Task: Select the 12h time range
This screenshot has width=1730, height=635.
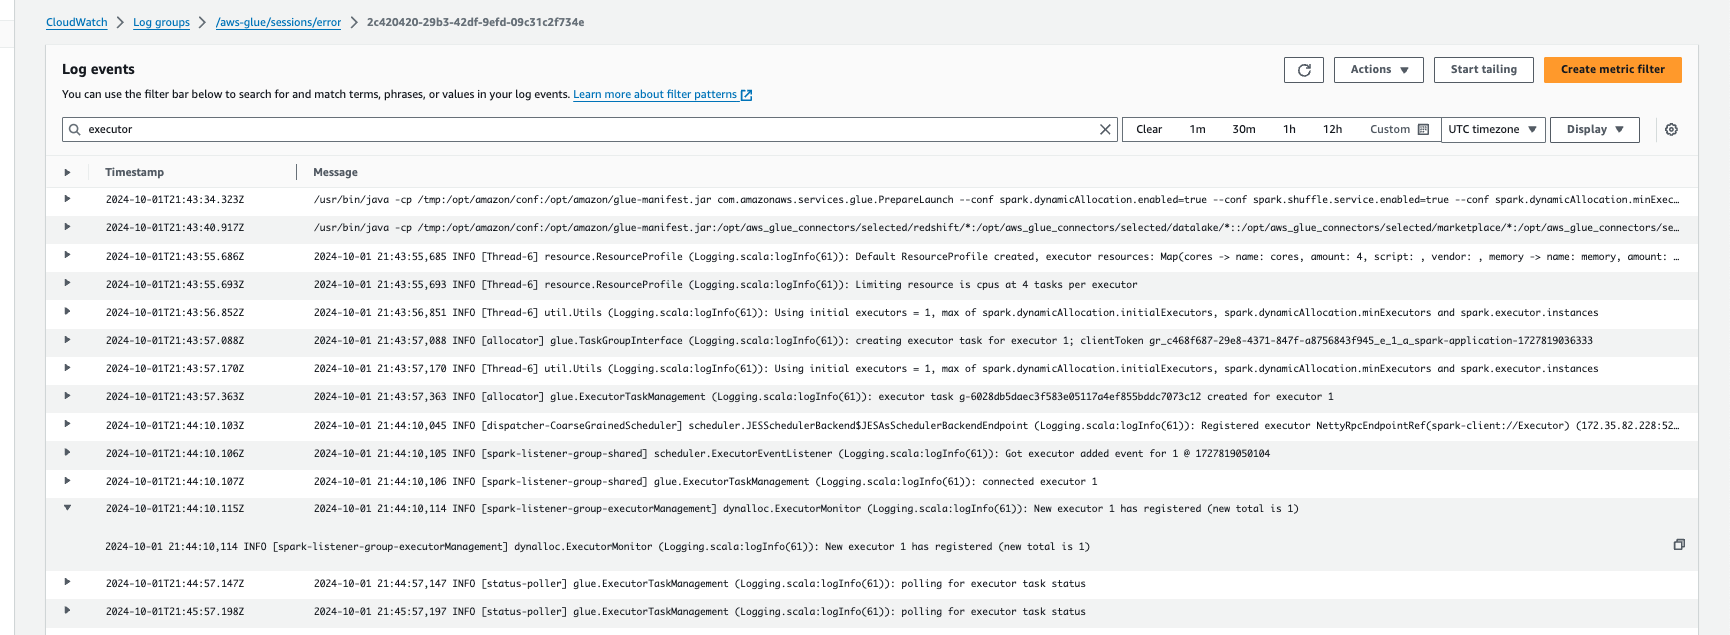Action: (1332, 130)
